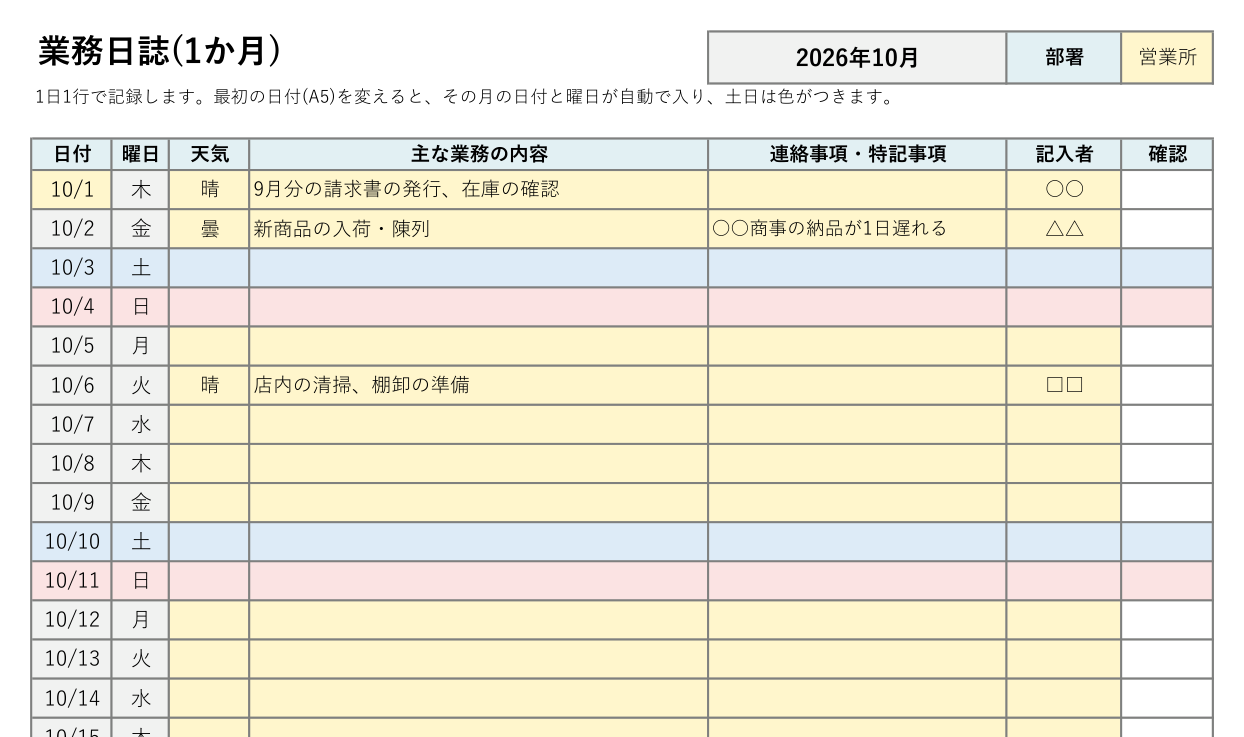Click the 営業所 department value cell
Screen dimensions: 1244x737
click(x=1167, y=57)
